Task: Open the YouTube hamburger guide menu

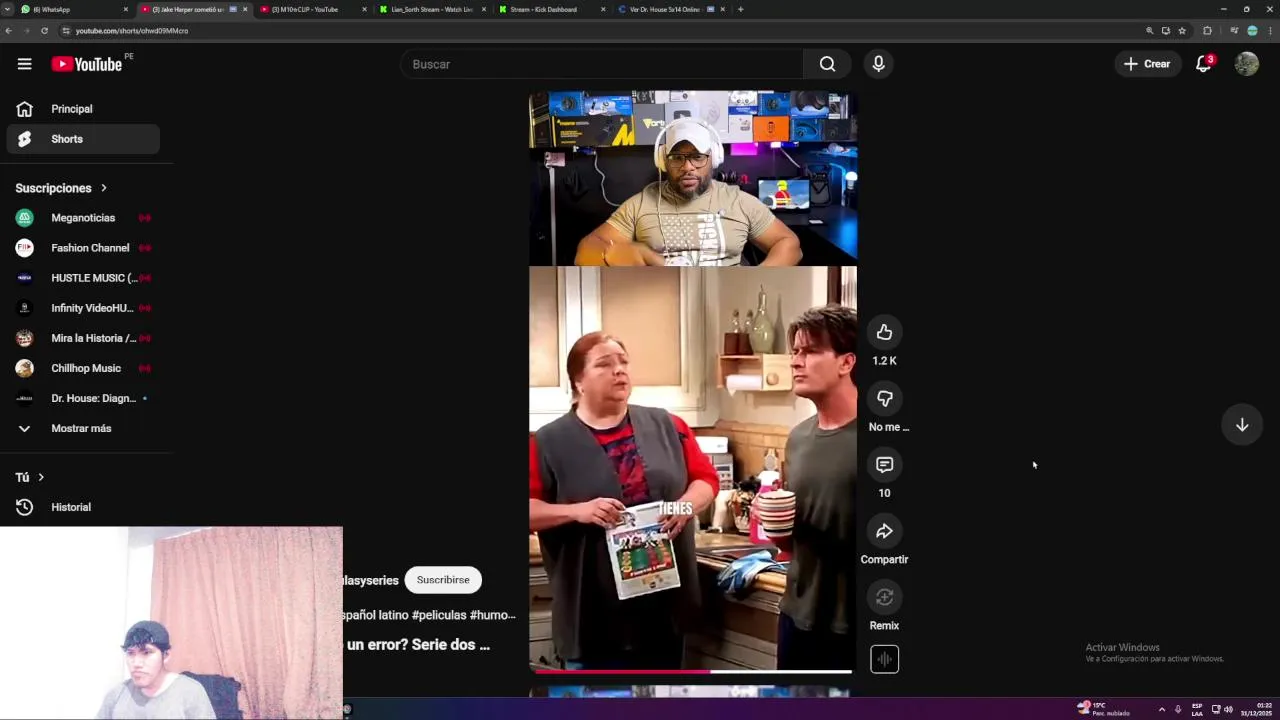Action: [x=24, y=64]
